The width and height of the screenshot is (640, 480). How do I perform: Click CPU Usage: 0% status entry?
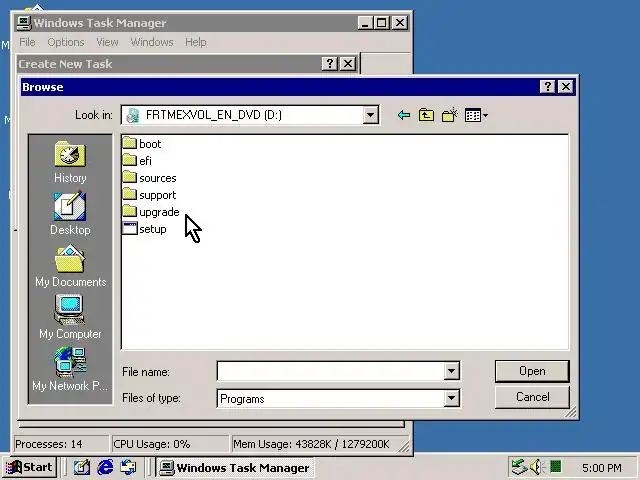click(x=171, y=444)
